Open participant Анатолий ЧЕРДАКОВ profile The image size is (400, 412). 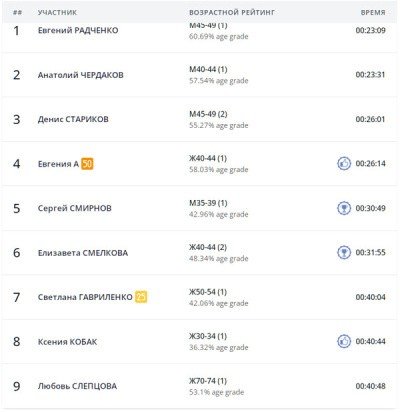[81, 75]
